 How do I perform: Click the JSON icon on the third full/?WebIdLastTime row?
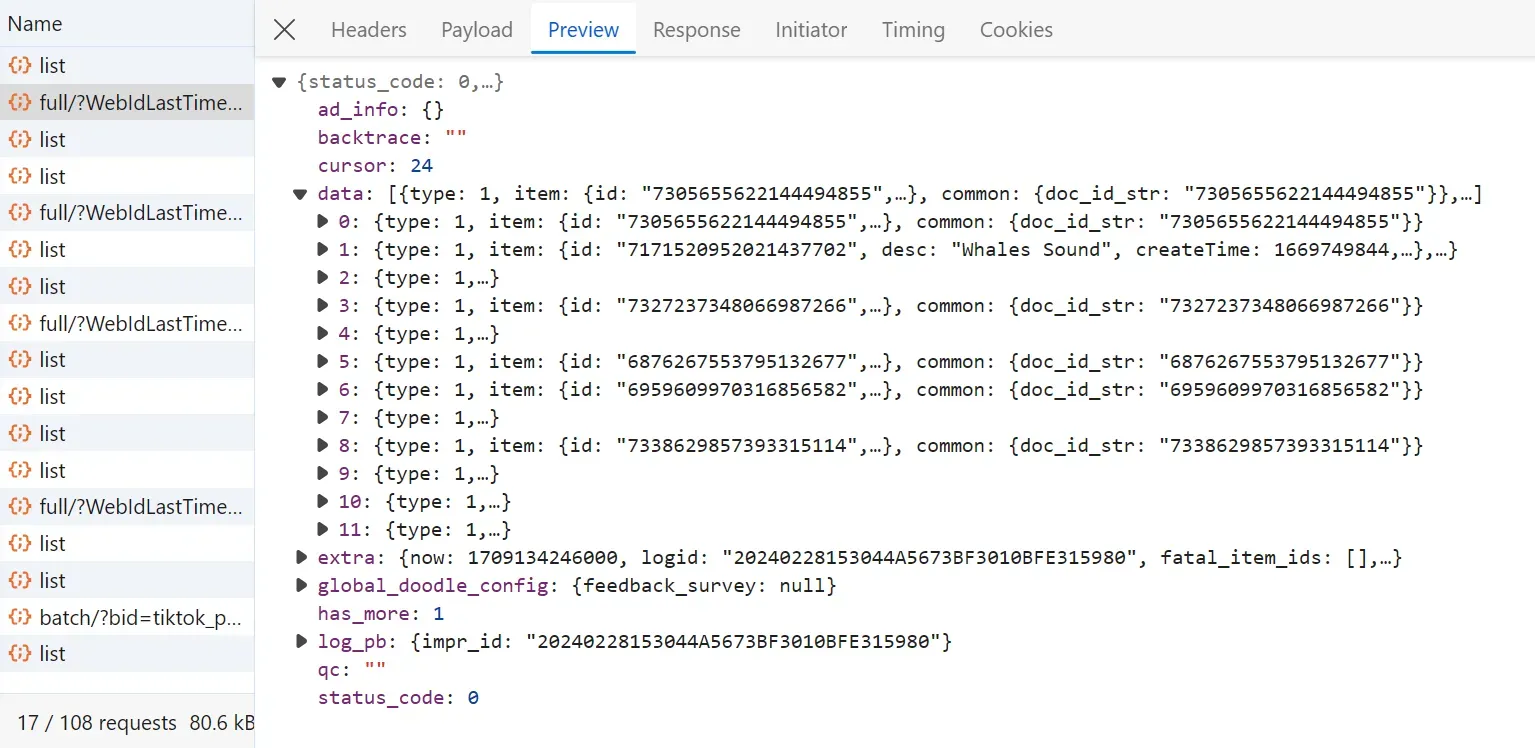pyautogui.click(x=19, y=323)
